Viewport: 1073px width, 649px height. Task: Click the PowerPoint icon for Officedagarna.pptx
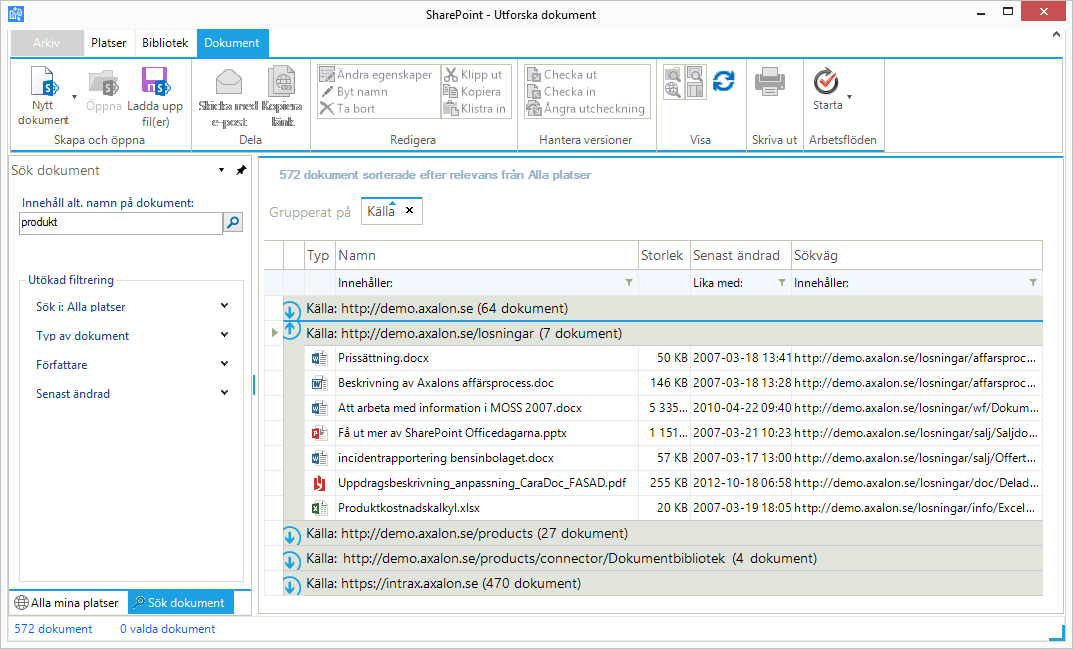[319, 433]
